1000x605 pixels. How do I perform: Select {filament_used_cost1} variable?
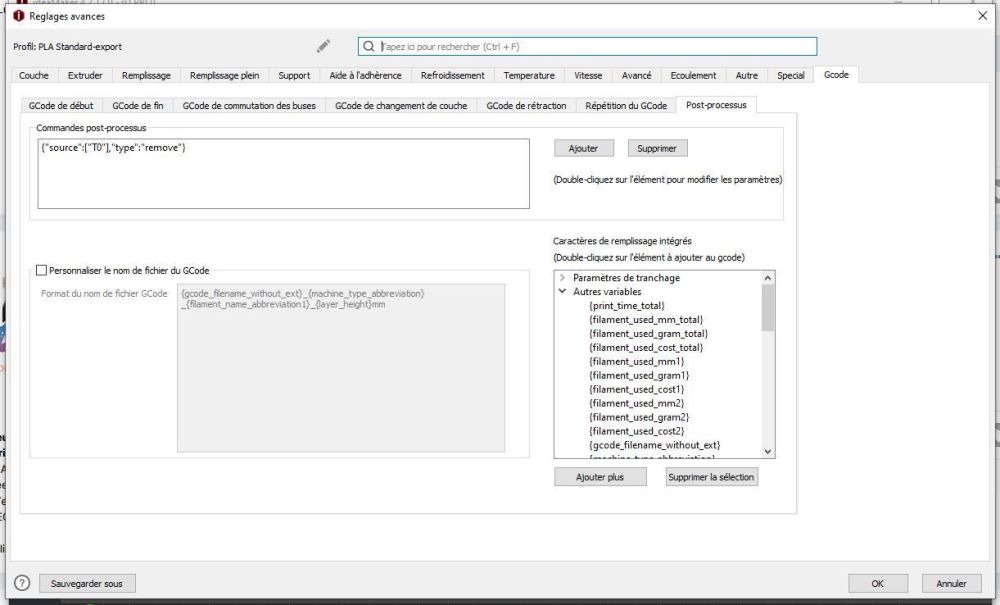click(636, 390)
